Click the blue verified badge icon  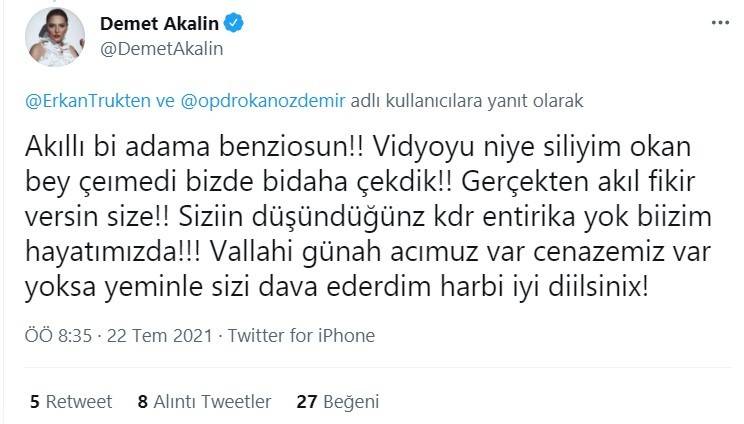click(x=233, y=23)
